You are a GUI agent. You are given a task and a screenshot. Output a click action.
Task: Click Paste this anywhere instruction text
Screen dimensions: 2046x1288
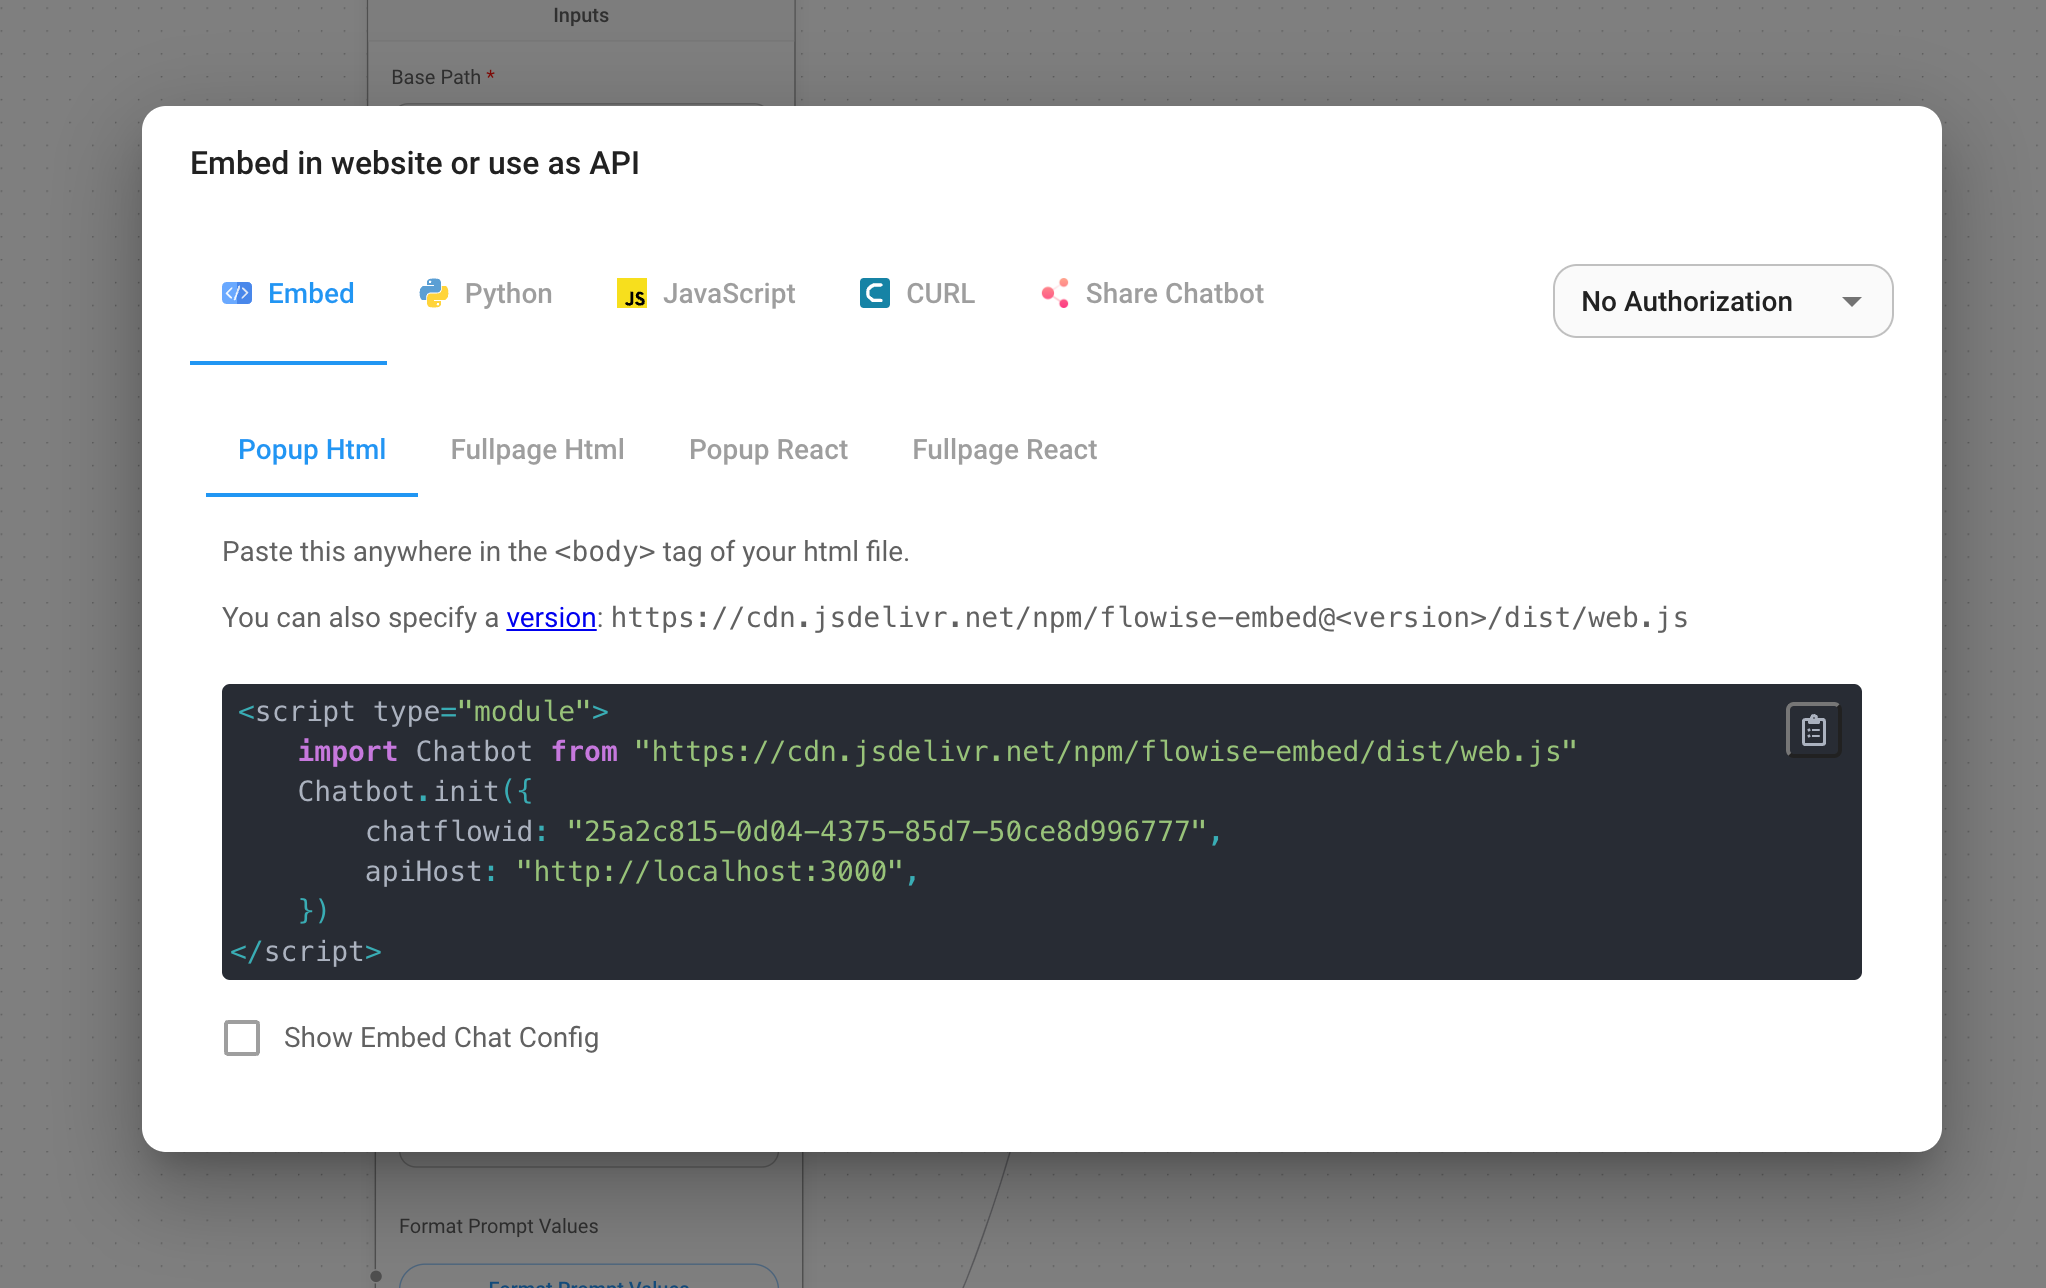[x=566, y=552]
